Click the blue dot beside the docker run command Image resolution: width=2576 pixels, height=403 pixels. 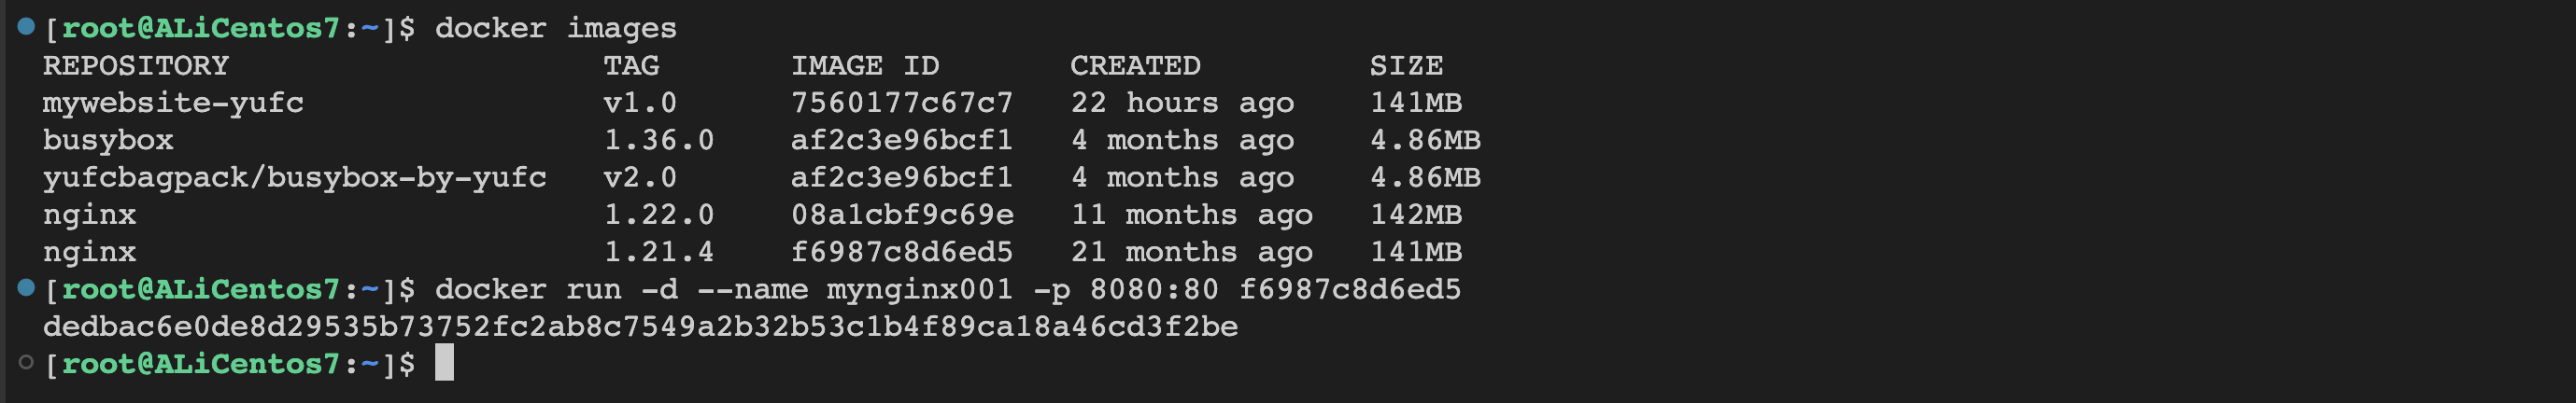click(x=26, y=288)
